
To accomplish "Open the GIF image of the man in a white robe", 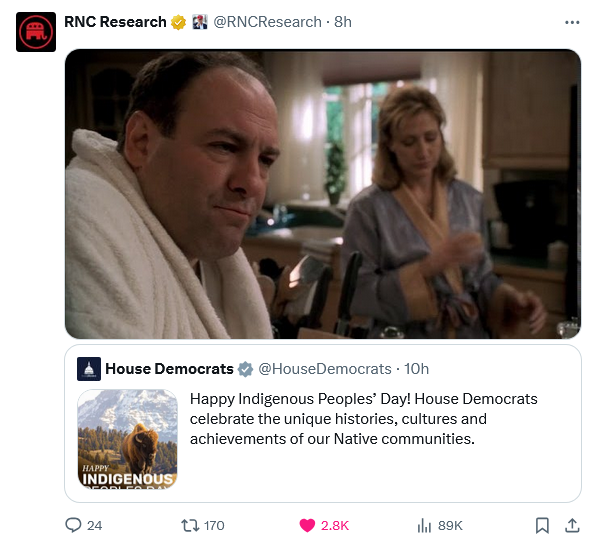I will click(323, 194).
